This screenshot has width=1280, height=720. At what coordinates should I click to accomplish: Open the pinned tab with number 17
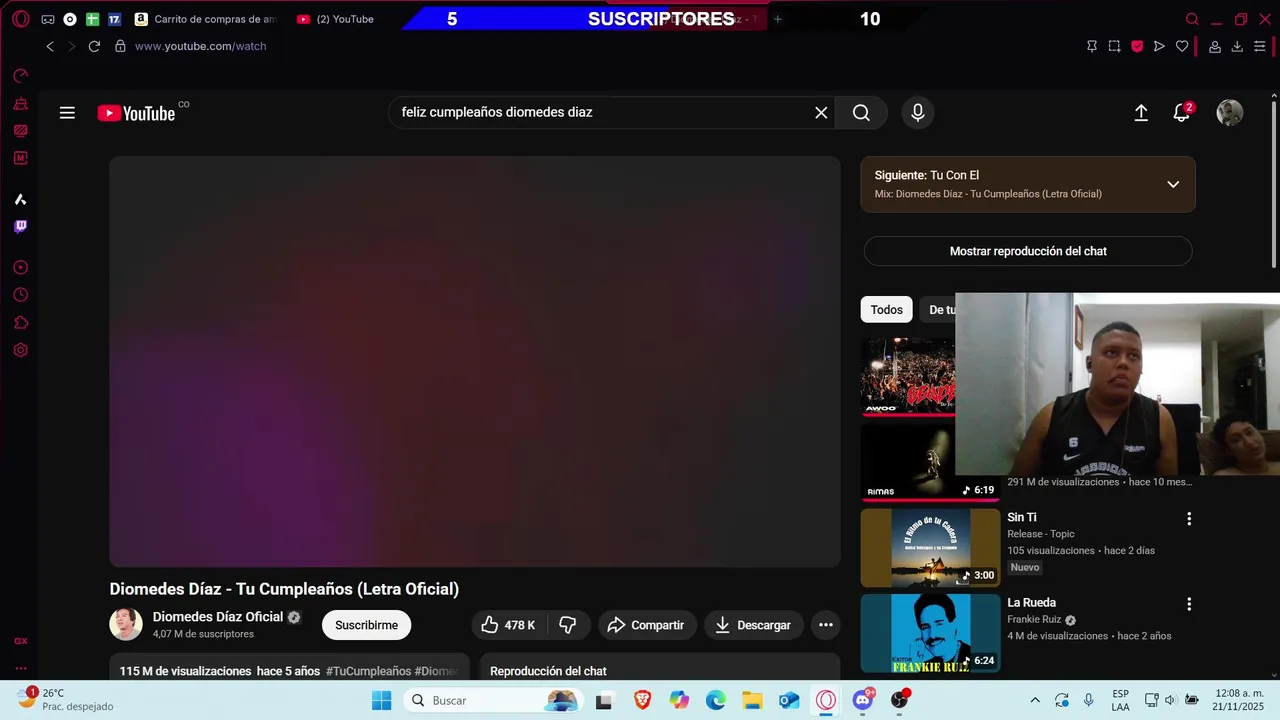click(x=114, y=19)
